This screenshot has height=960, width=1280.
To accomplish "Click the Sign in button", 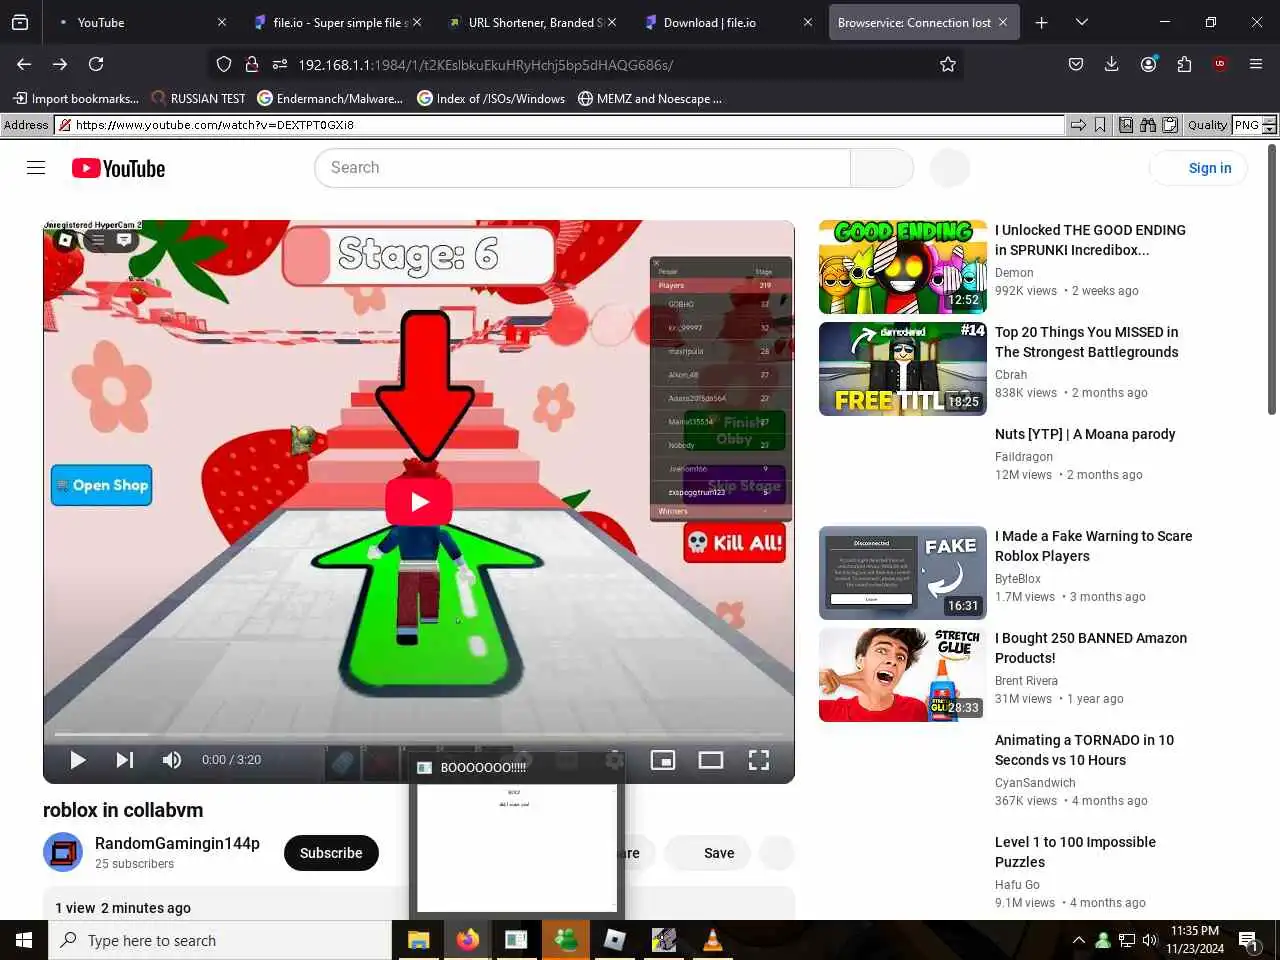I will (1199, 168).
